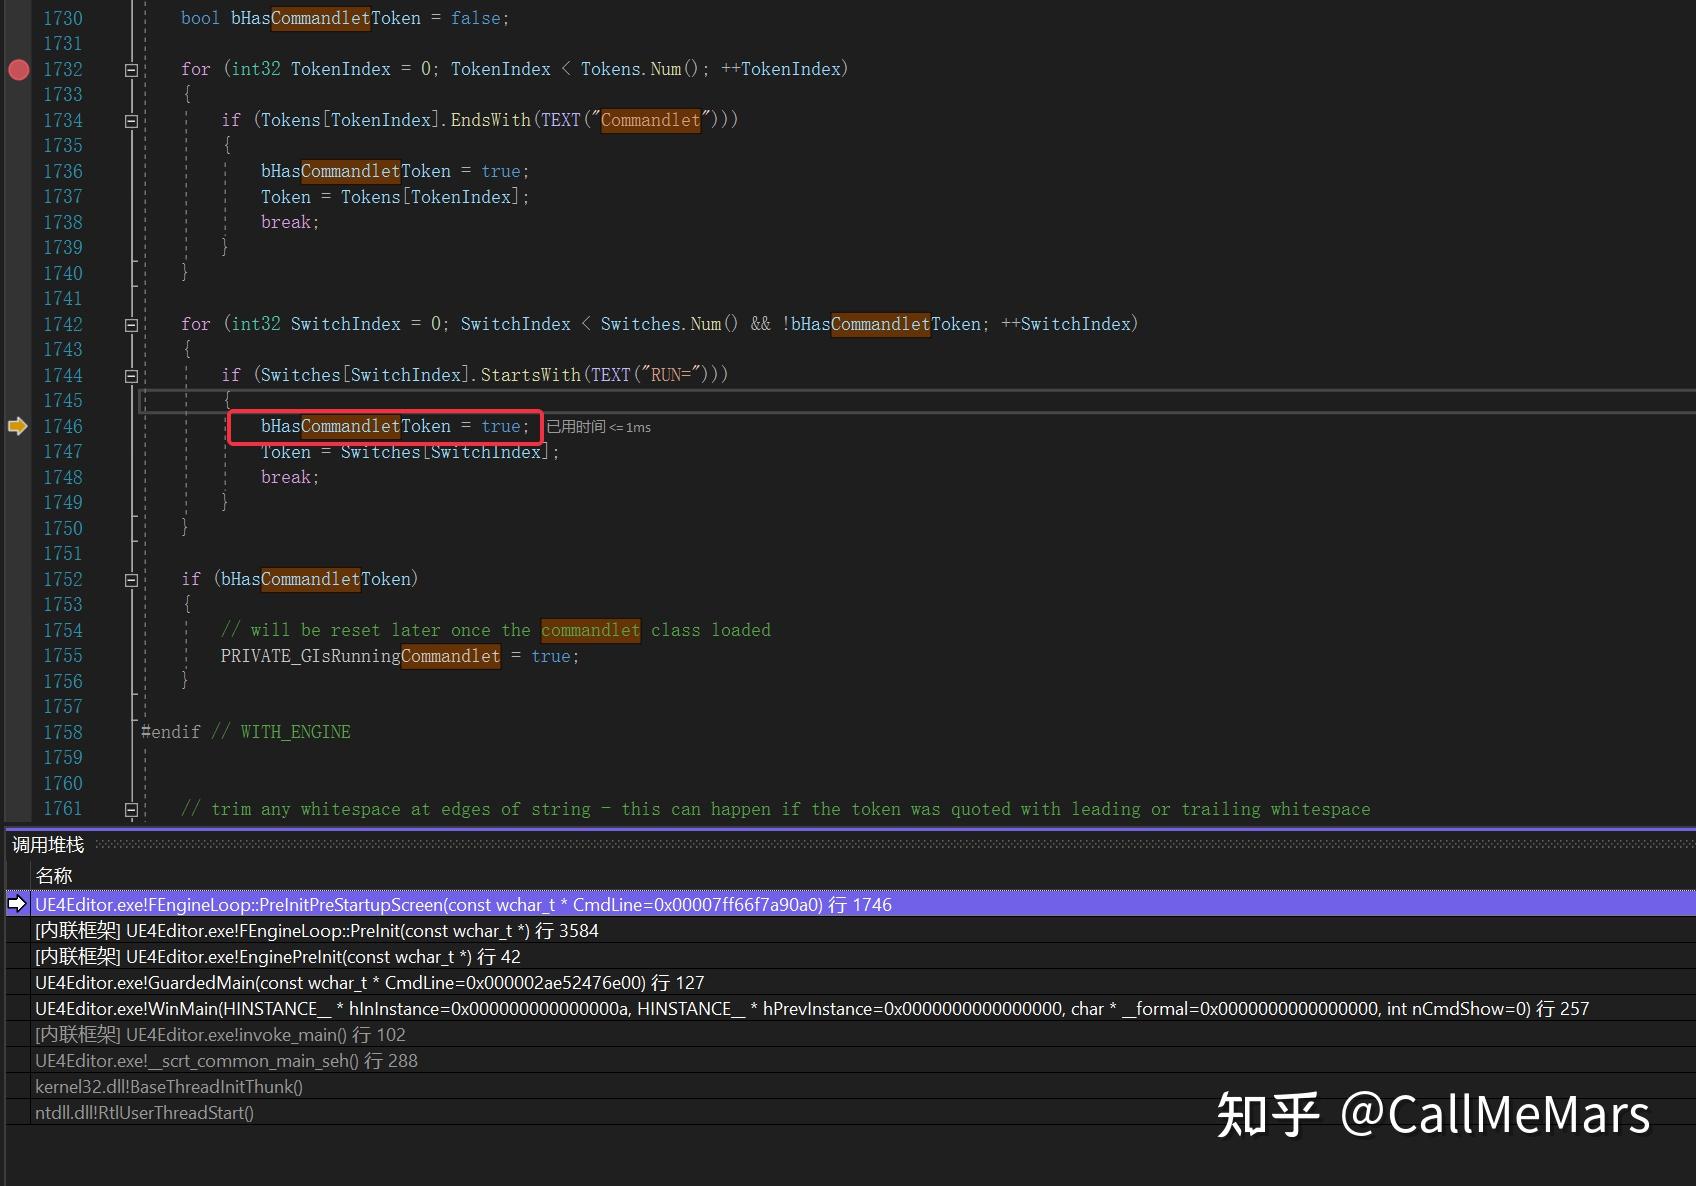Collapse the for-loop starting at line 1732
The height and width of the screenshot is (1186, 1696).
[131, 69]
